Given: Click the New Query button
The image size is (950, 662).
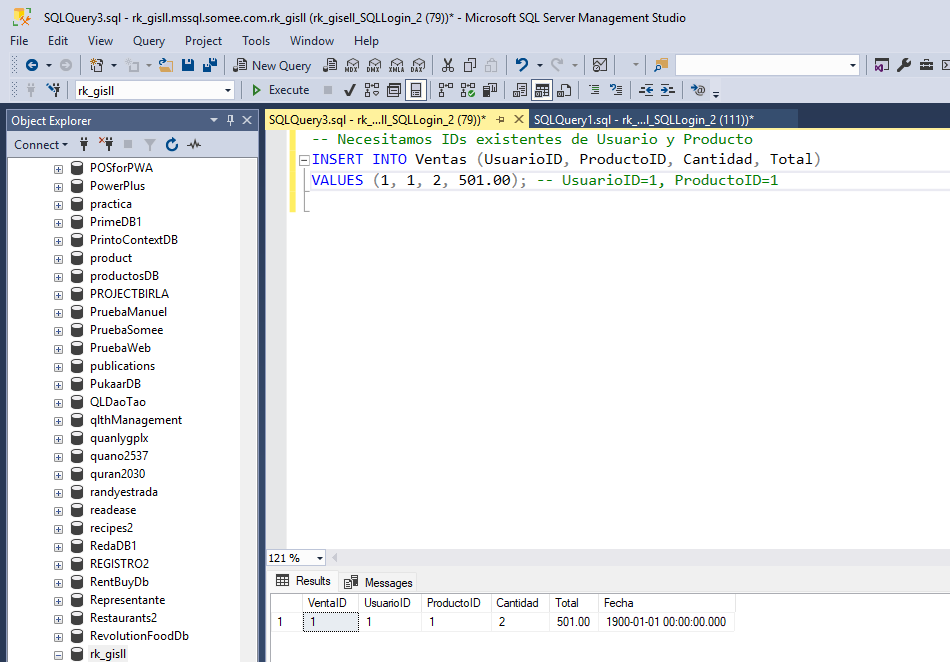Looking at the screenshot, I should 272,65.
